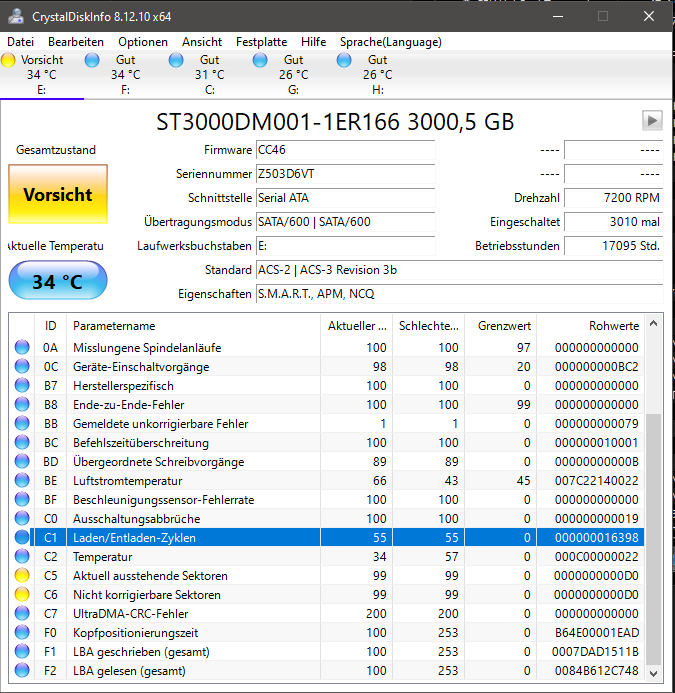Open the Ansicht menu

point(202,42)
